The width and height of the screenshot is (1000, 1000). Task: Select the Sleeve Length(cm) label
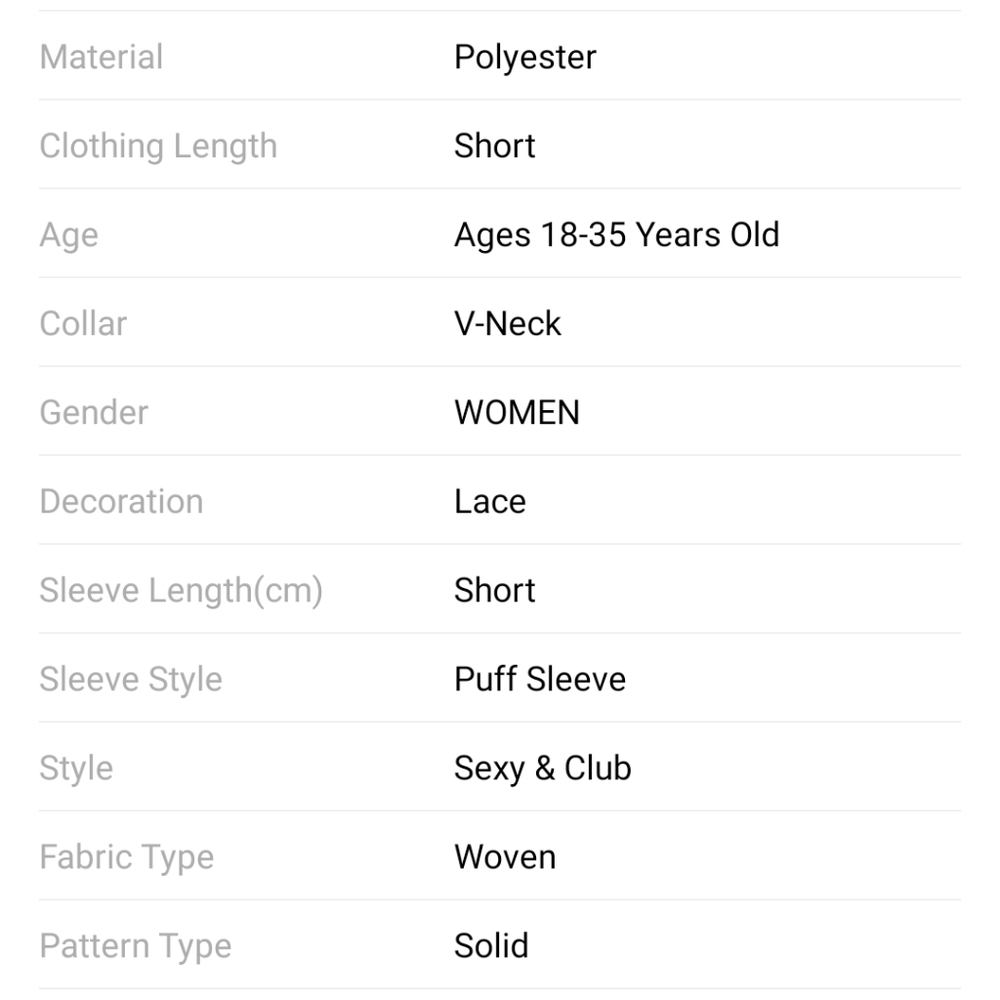[181, 591]
